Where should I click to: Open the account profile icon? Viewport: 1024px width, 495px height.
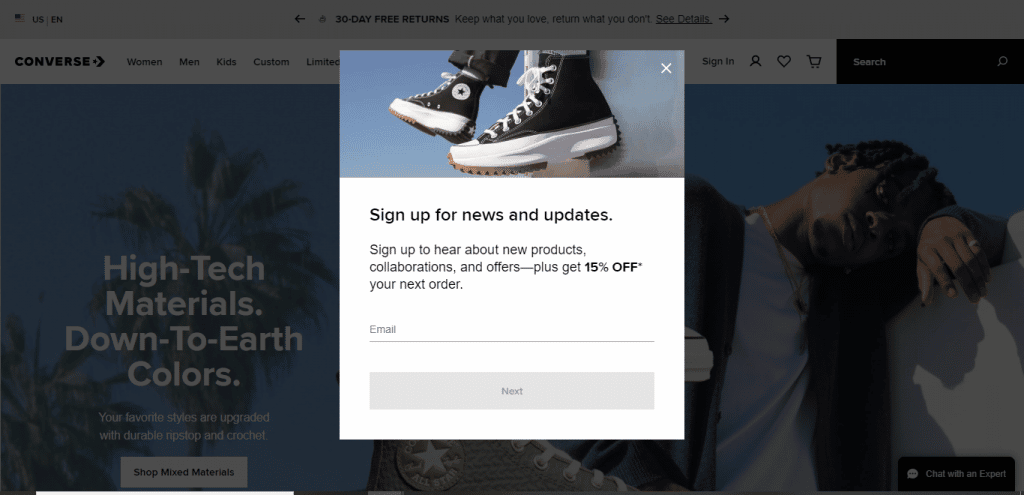pos(755,61)
